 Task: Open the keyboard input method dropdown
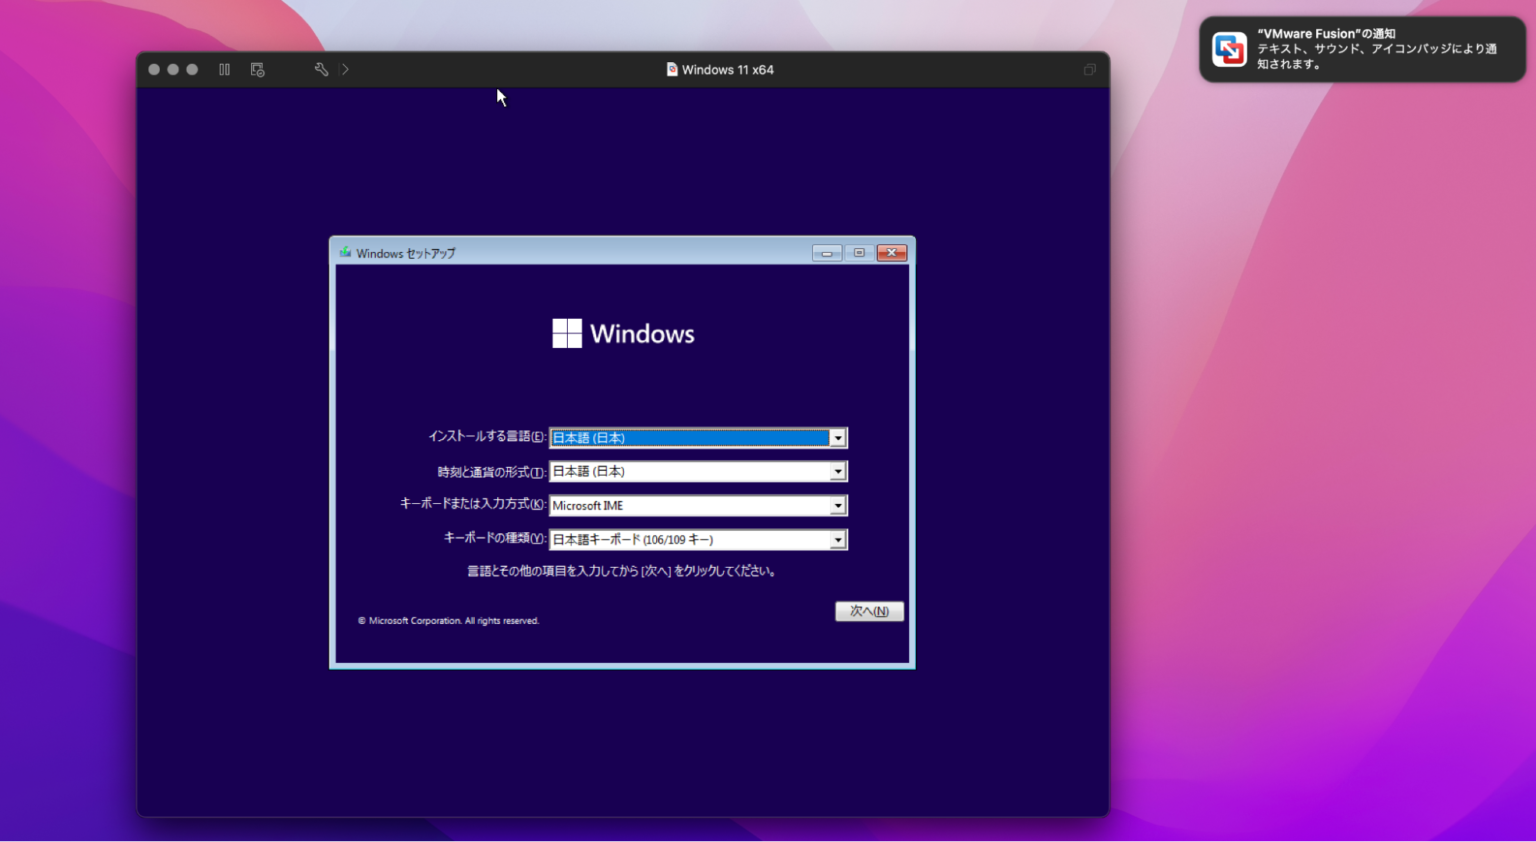click(x=838, y=505)
